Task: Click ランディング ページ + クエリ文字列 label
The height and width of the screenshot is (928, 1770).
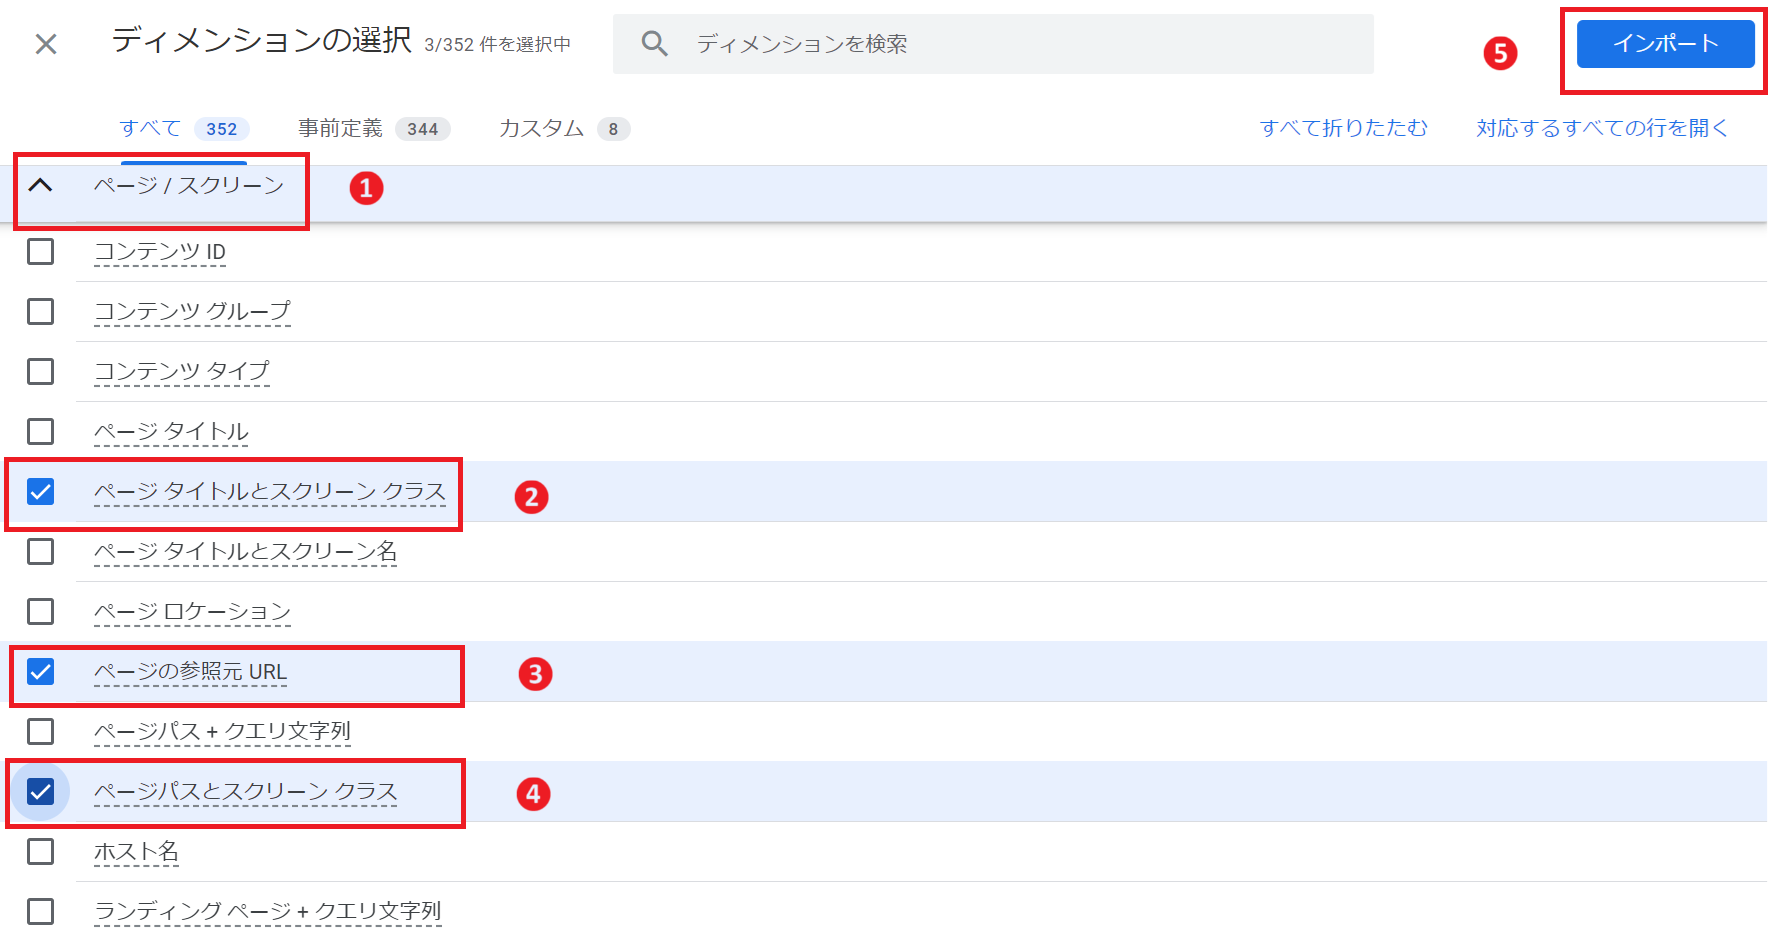Action: pos(267,912)
